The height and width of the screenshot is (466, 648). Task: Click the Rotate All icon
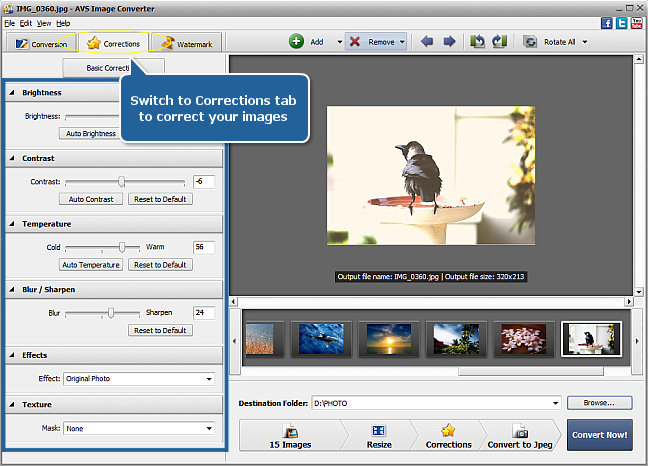[x=530, y=42]
